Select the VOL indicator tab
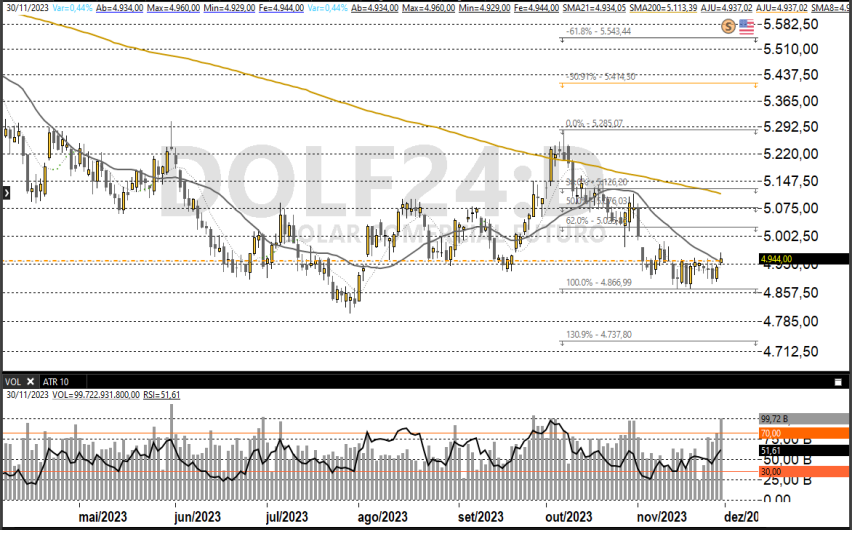Screen dimensions: 855x534 13,382
